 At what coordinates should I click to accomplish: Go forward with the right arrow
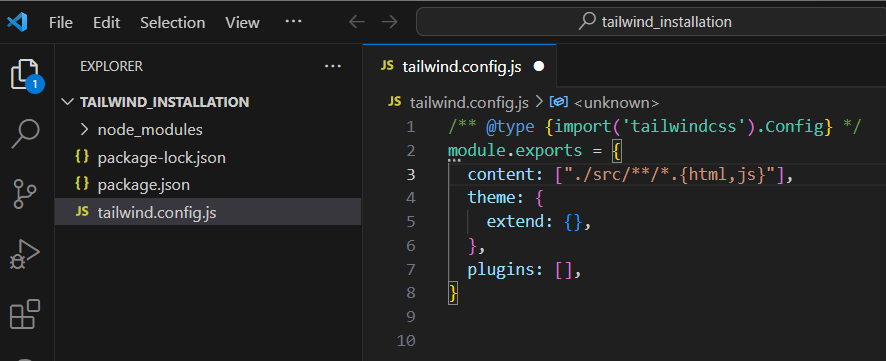click(x=389, y=22)
